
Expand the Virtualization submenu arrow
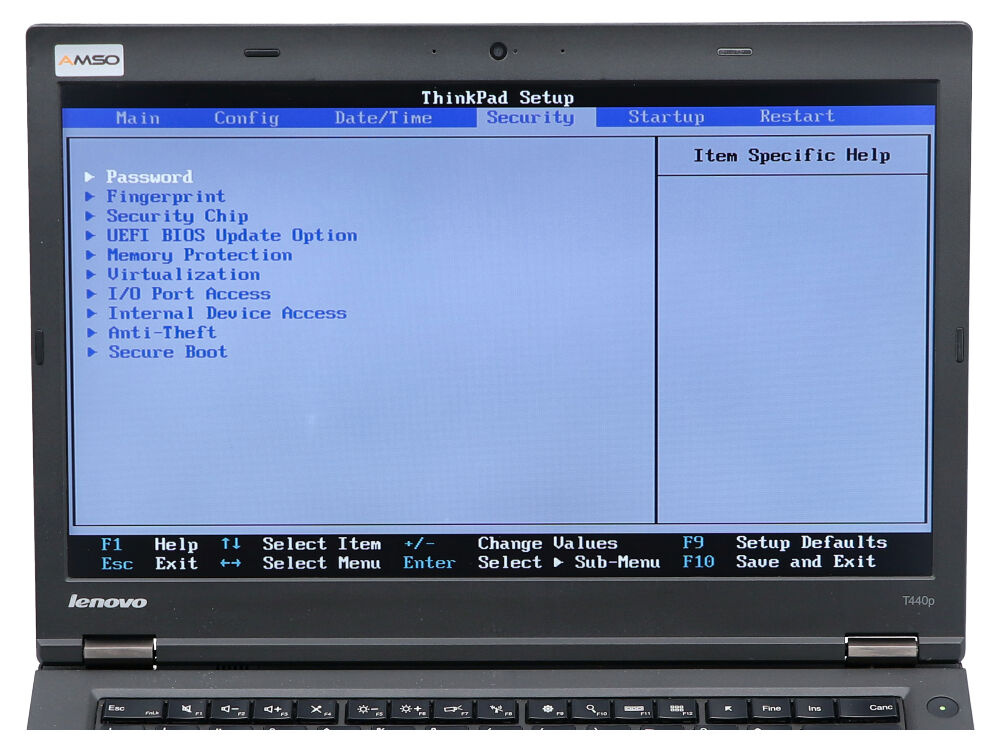(x=91, y=275)
